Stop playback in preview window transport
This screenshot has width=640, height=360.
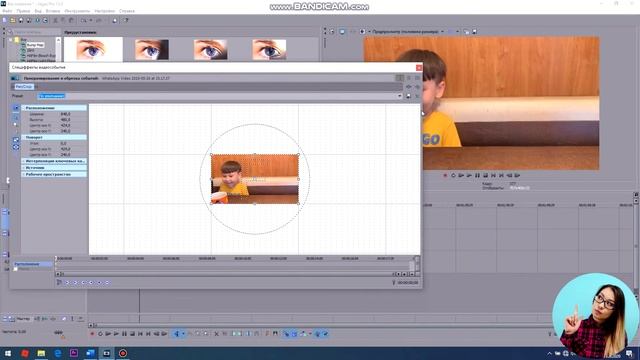click(485, 176)
